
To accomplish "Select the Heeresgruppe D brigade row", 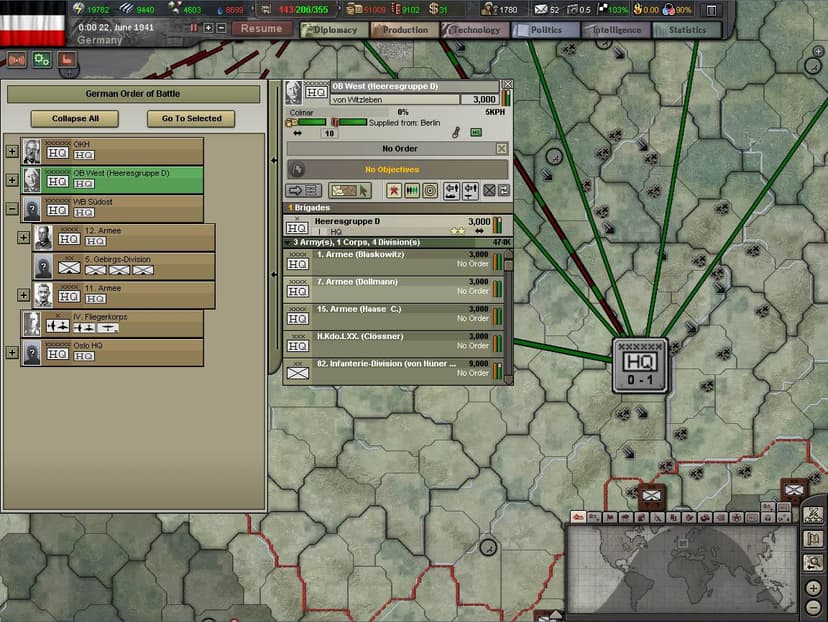I will [398, 225].
